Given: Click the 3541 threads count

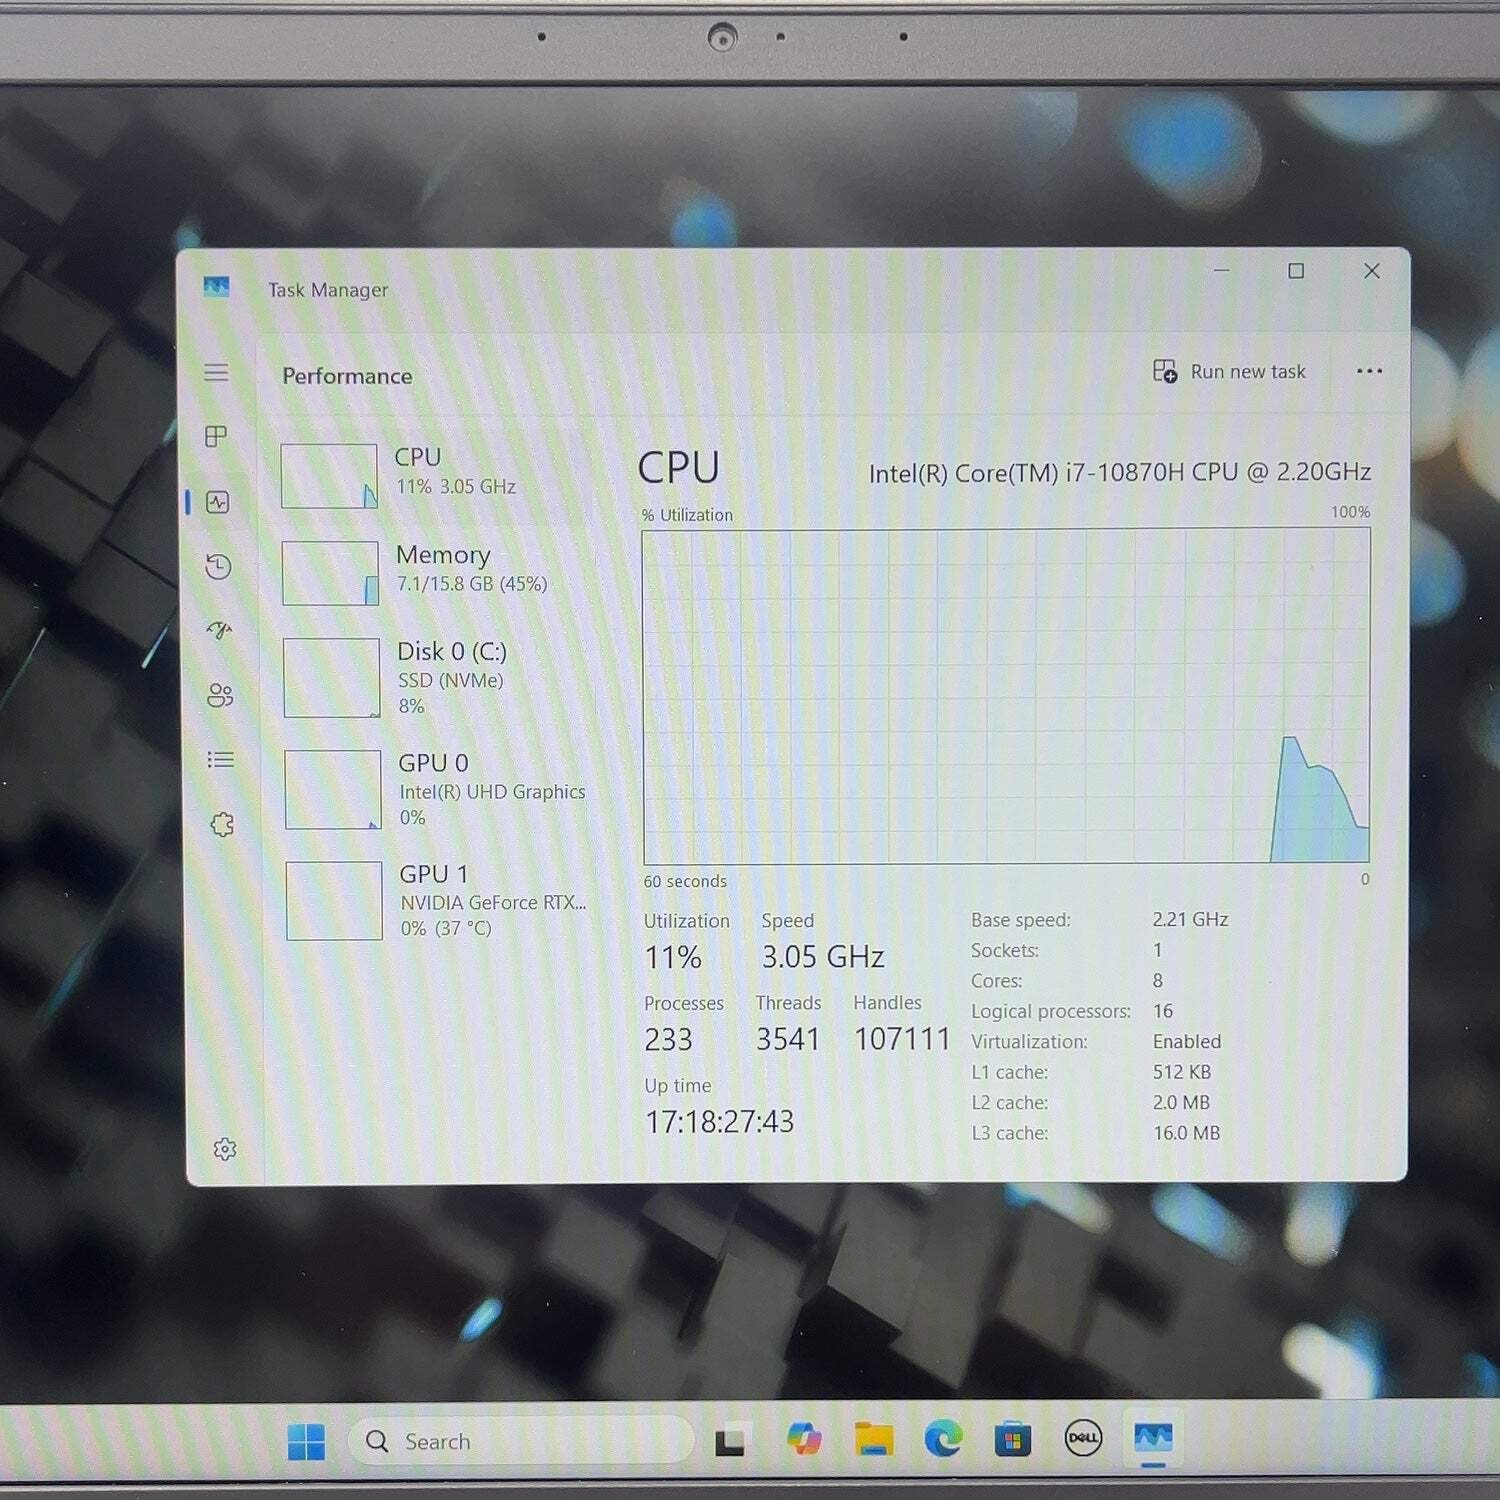Looking at the screenshot, I should click(788, 1040).
